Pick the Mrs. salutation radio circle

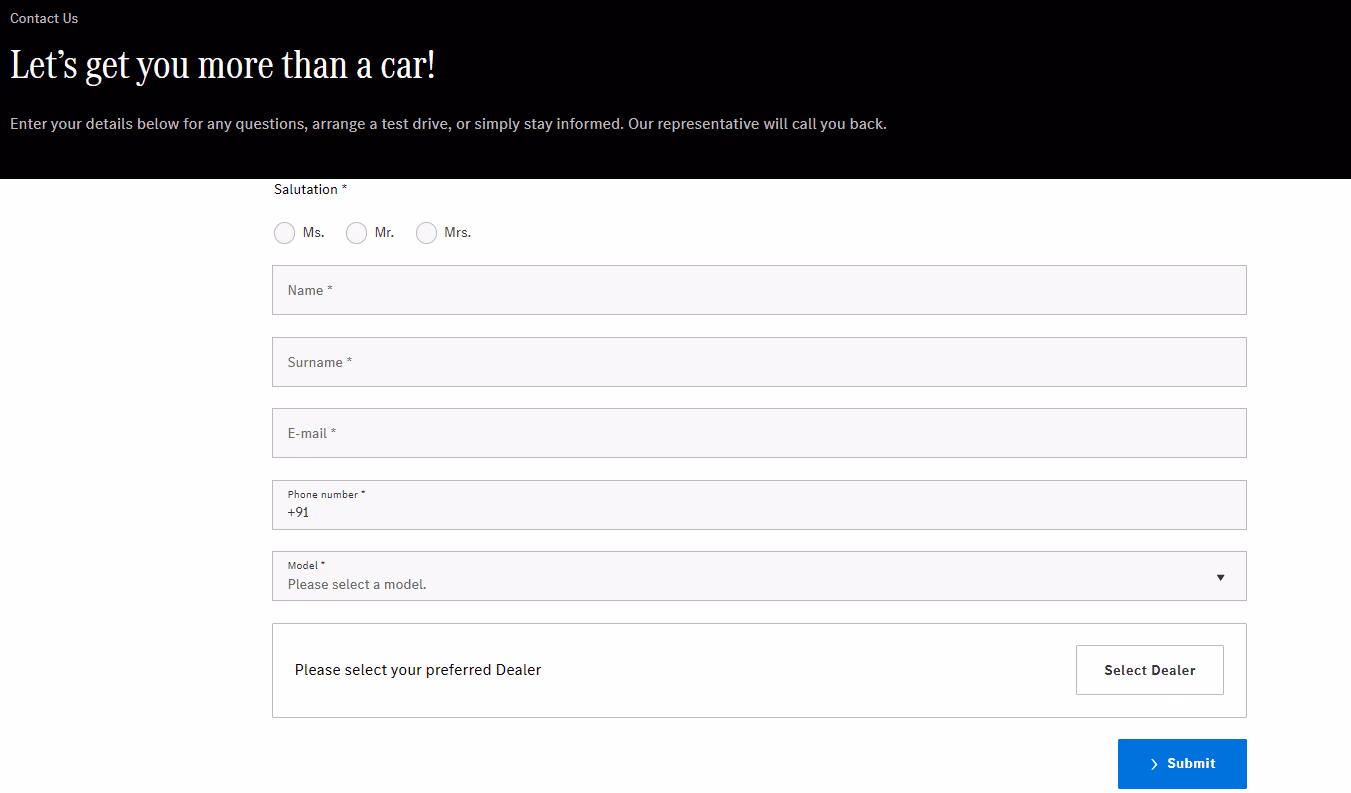426,233
